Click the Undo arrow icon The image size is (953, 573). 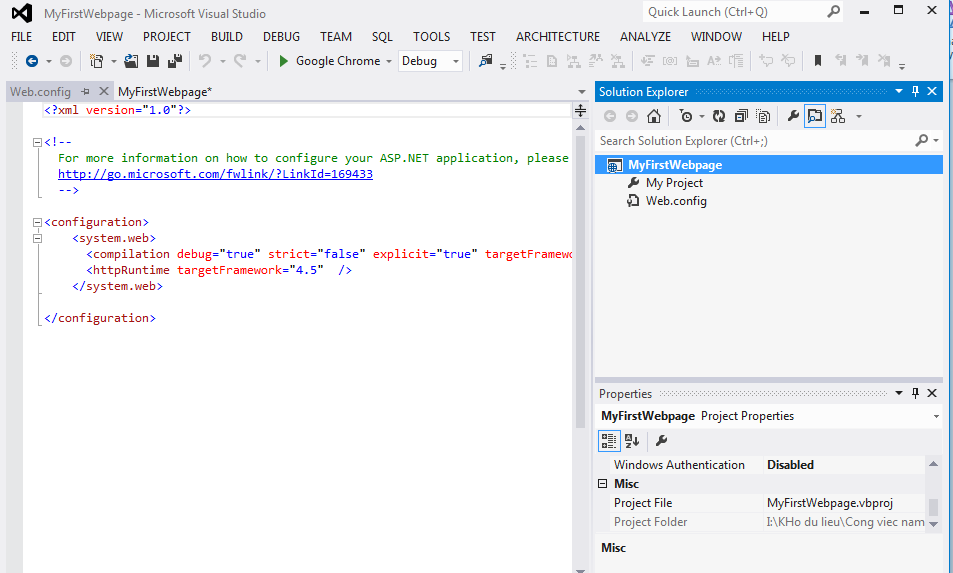coord(205,61)
